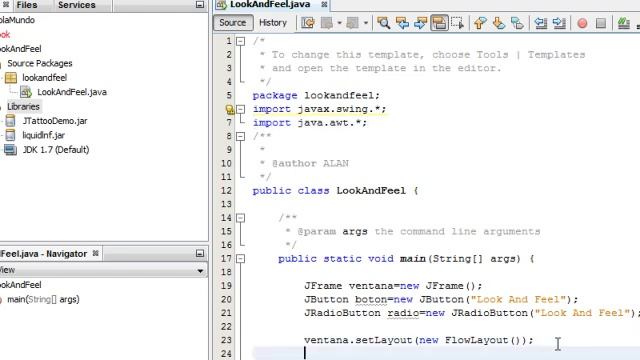Screen dimensions: 640x360
Task: Open the History view
Action: click(273, 22)
